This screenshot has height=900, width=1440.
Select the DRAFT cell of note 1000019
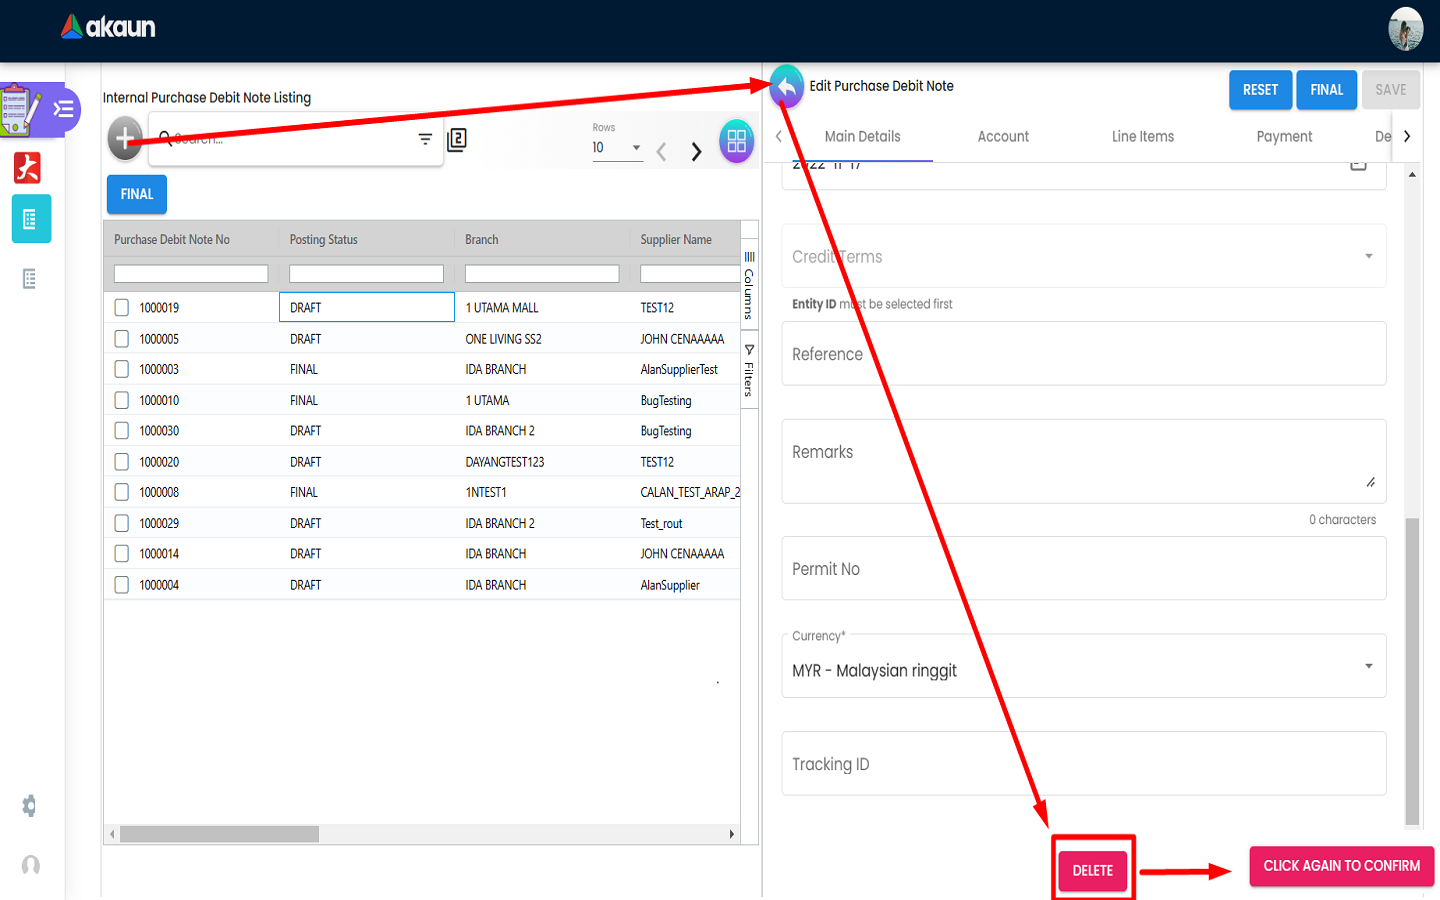pos(367,308)
